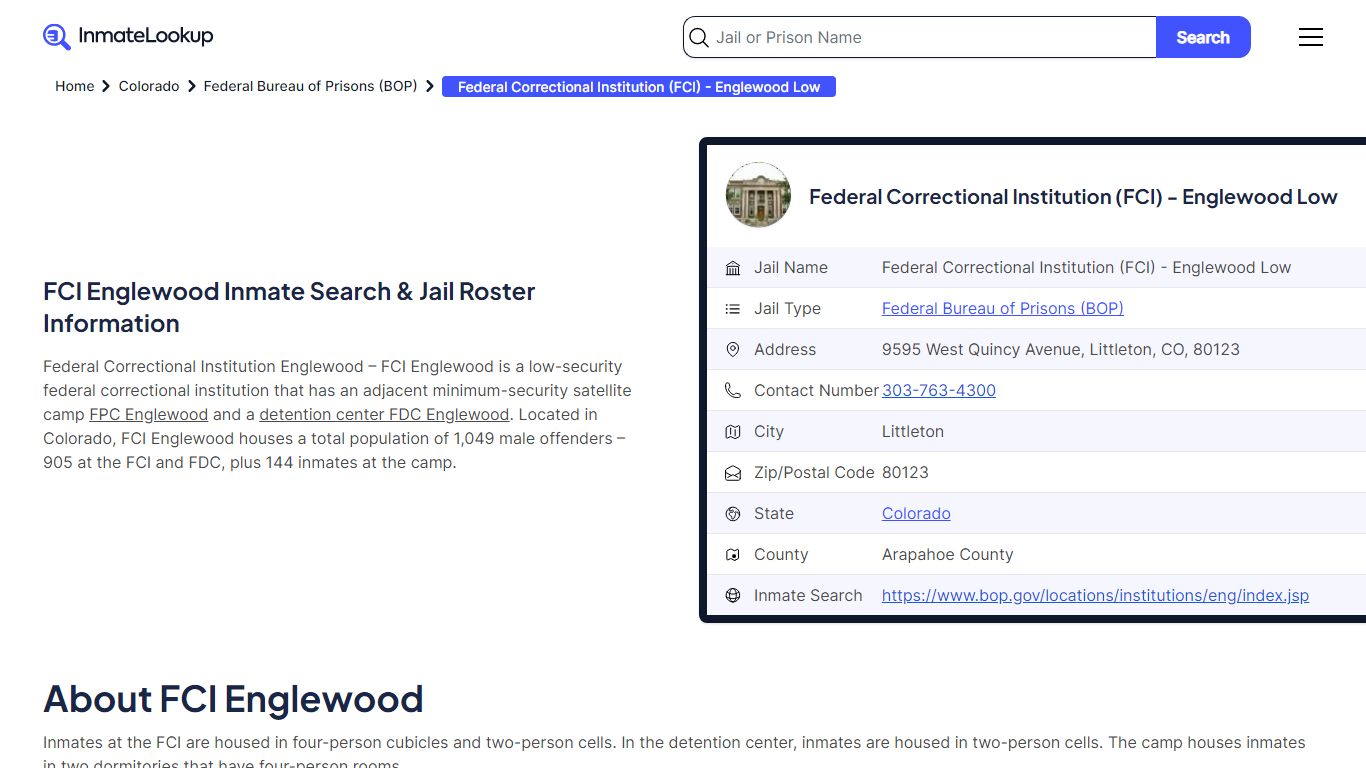Click the Contact Number phone icon
Image resolution: width=1366 pixels, height=768 pixels.
(733, 391)
